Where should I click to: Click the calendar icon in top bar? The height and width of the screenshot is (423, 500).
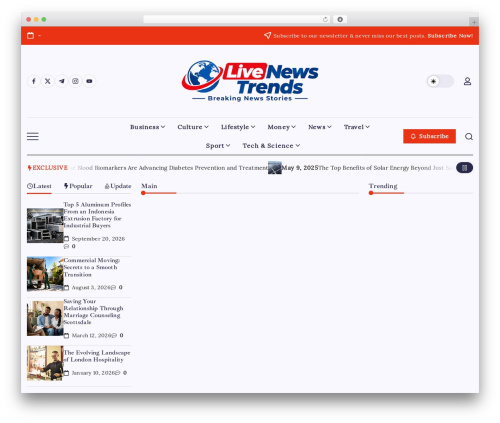click(30, 36)
